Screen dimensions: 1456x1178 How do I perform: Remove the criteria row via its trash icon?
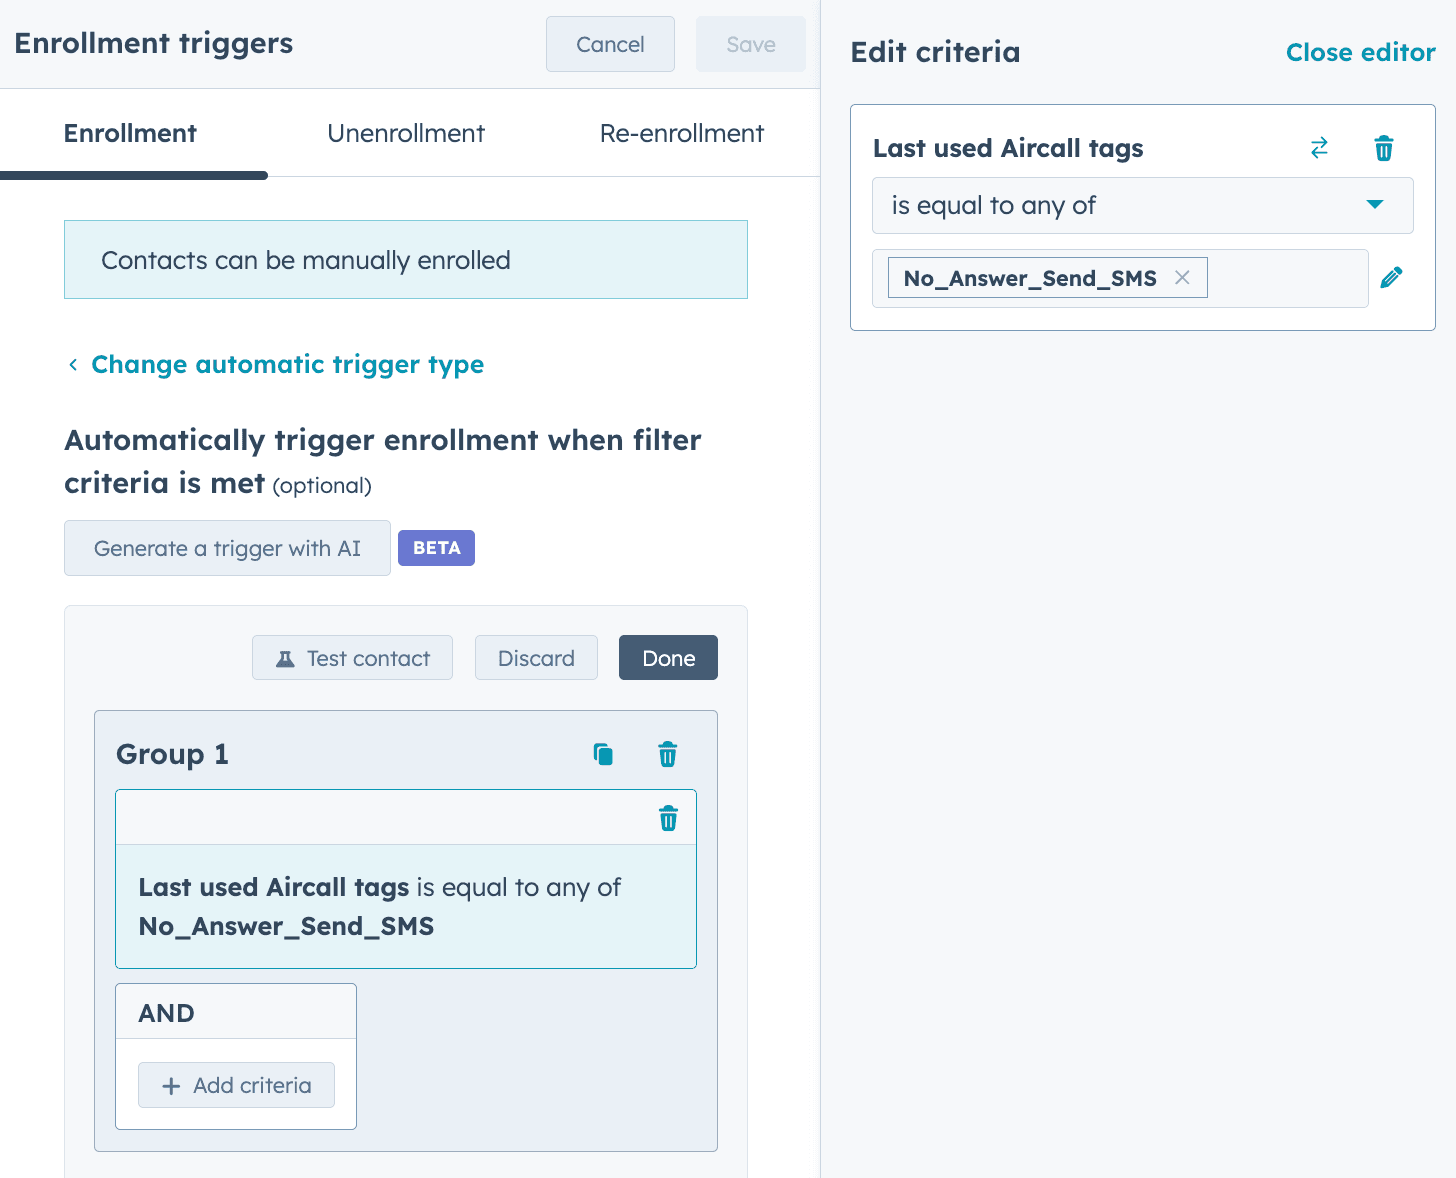tap(667, 818)
